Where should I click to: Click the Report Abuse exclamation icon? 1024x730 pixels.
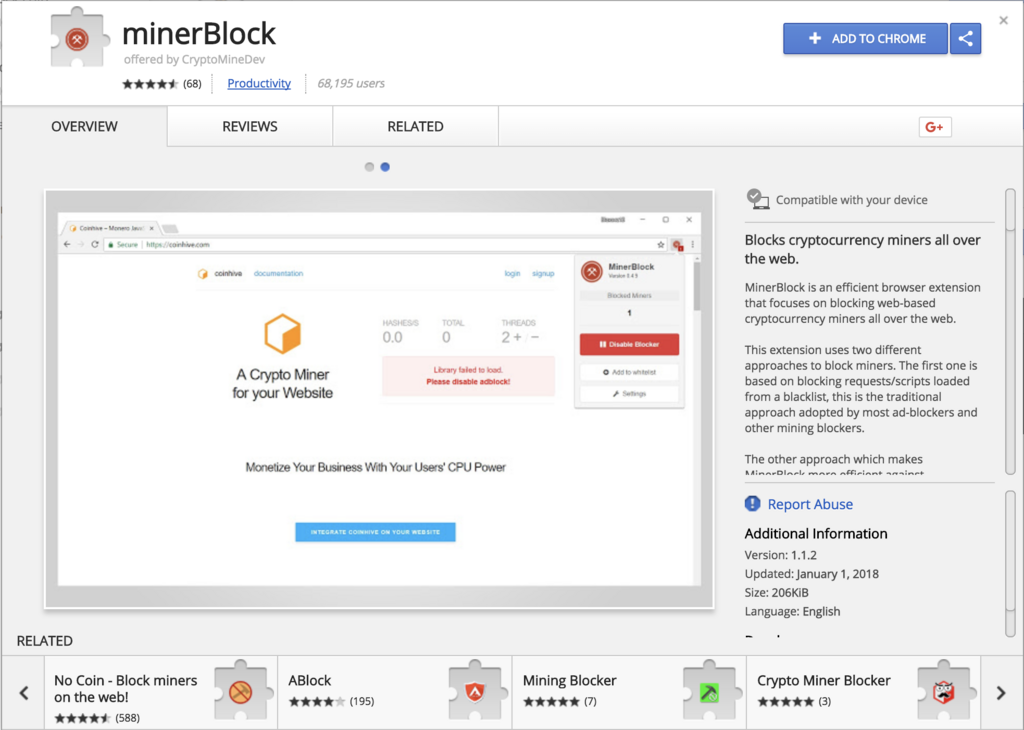point(752,503)
